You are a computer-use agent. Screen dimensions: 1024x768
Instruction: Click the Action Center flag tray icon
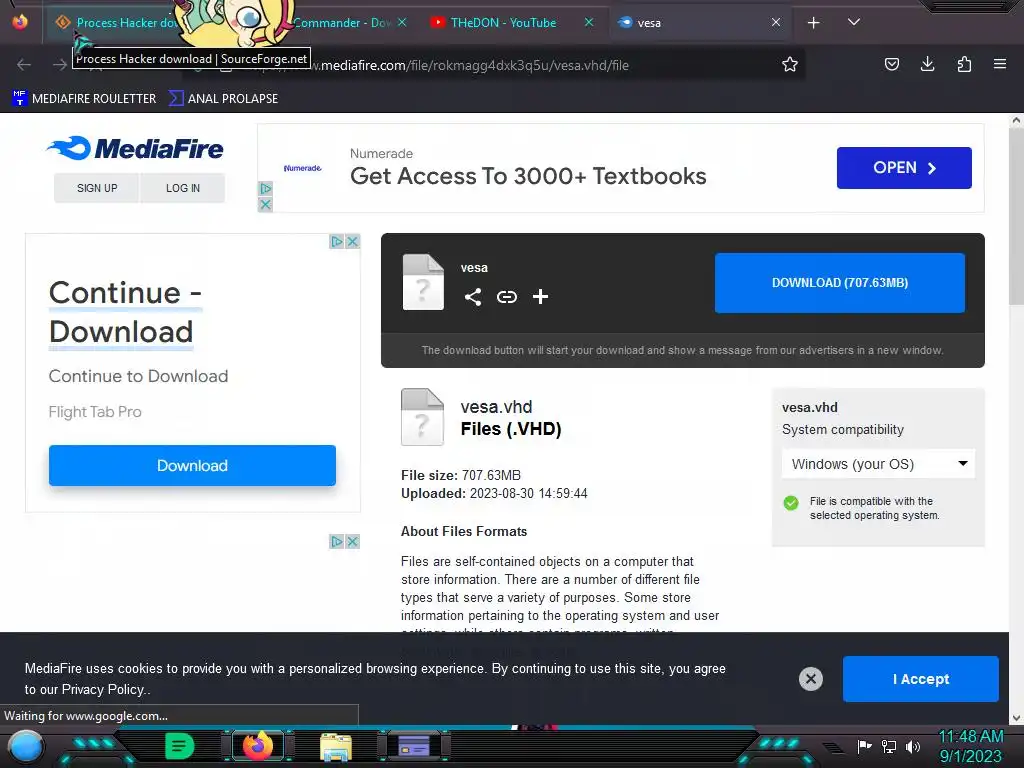pyautogui.click(x=865, y=746)
